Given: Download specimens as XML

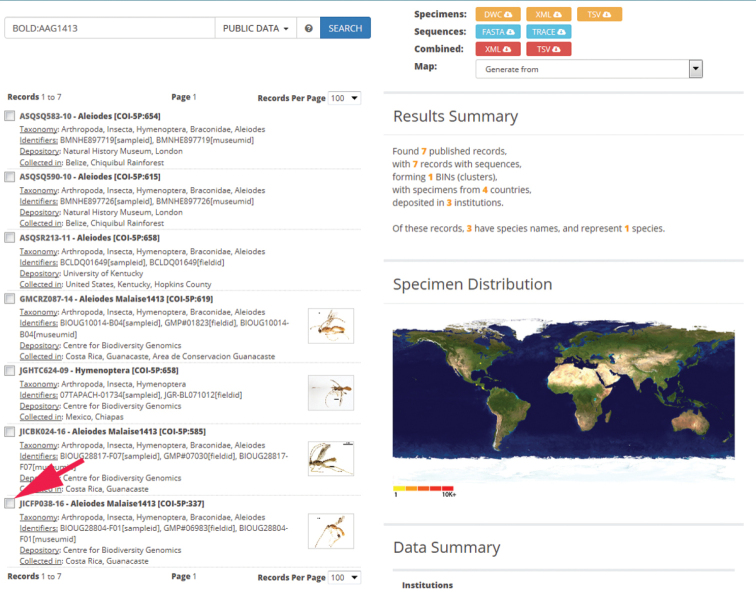Looking at the screenshot, I should coord(549,14).
